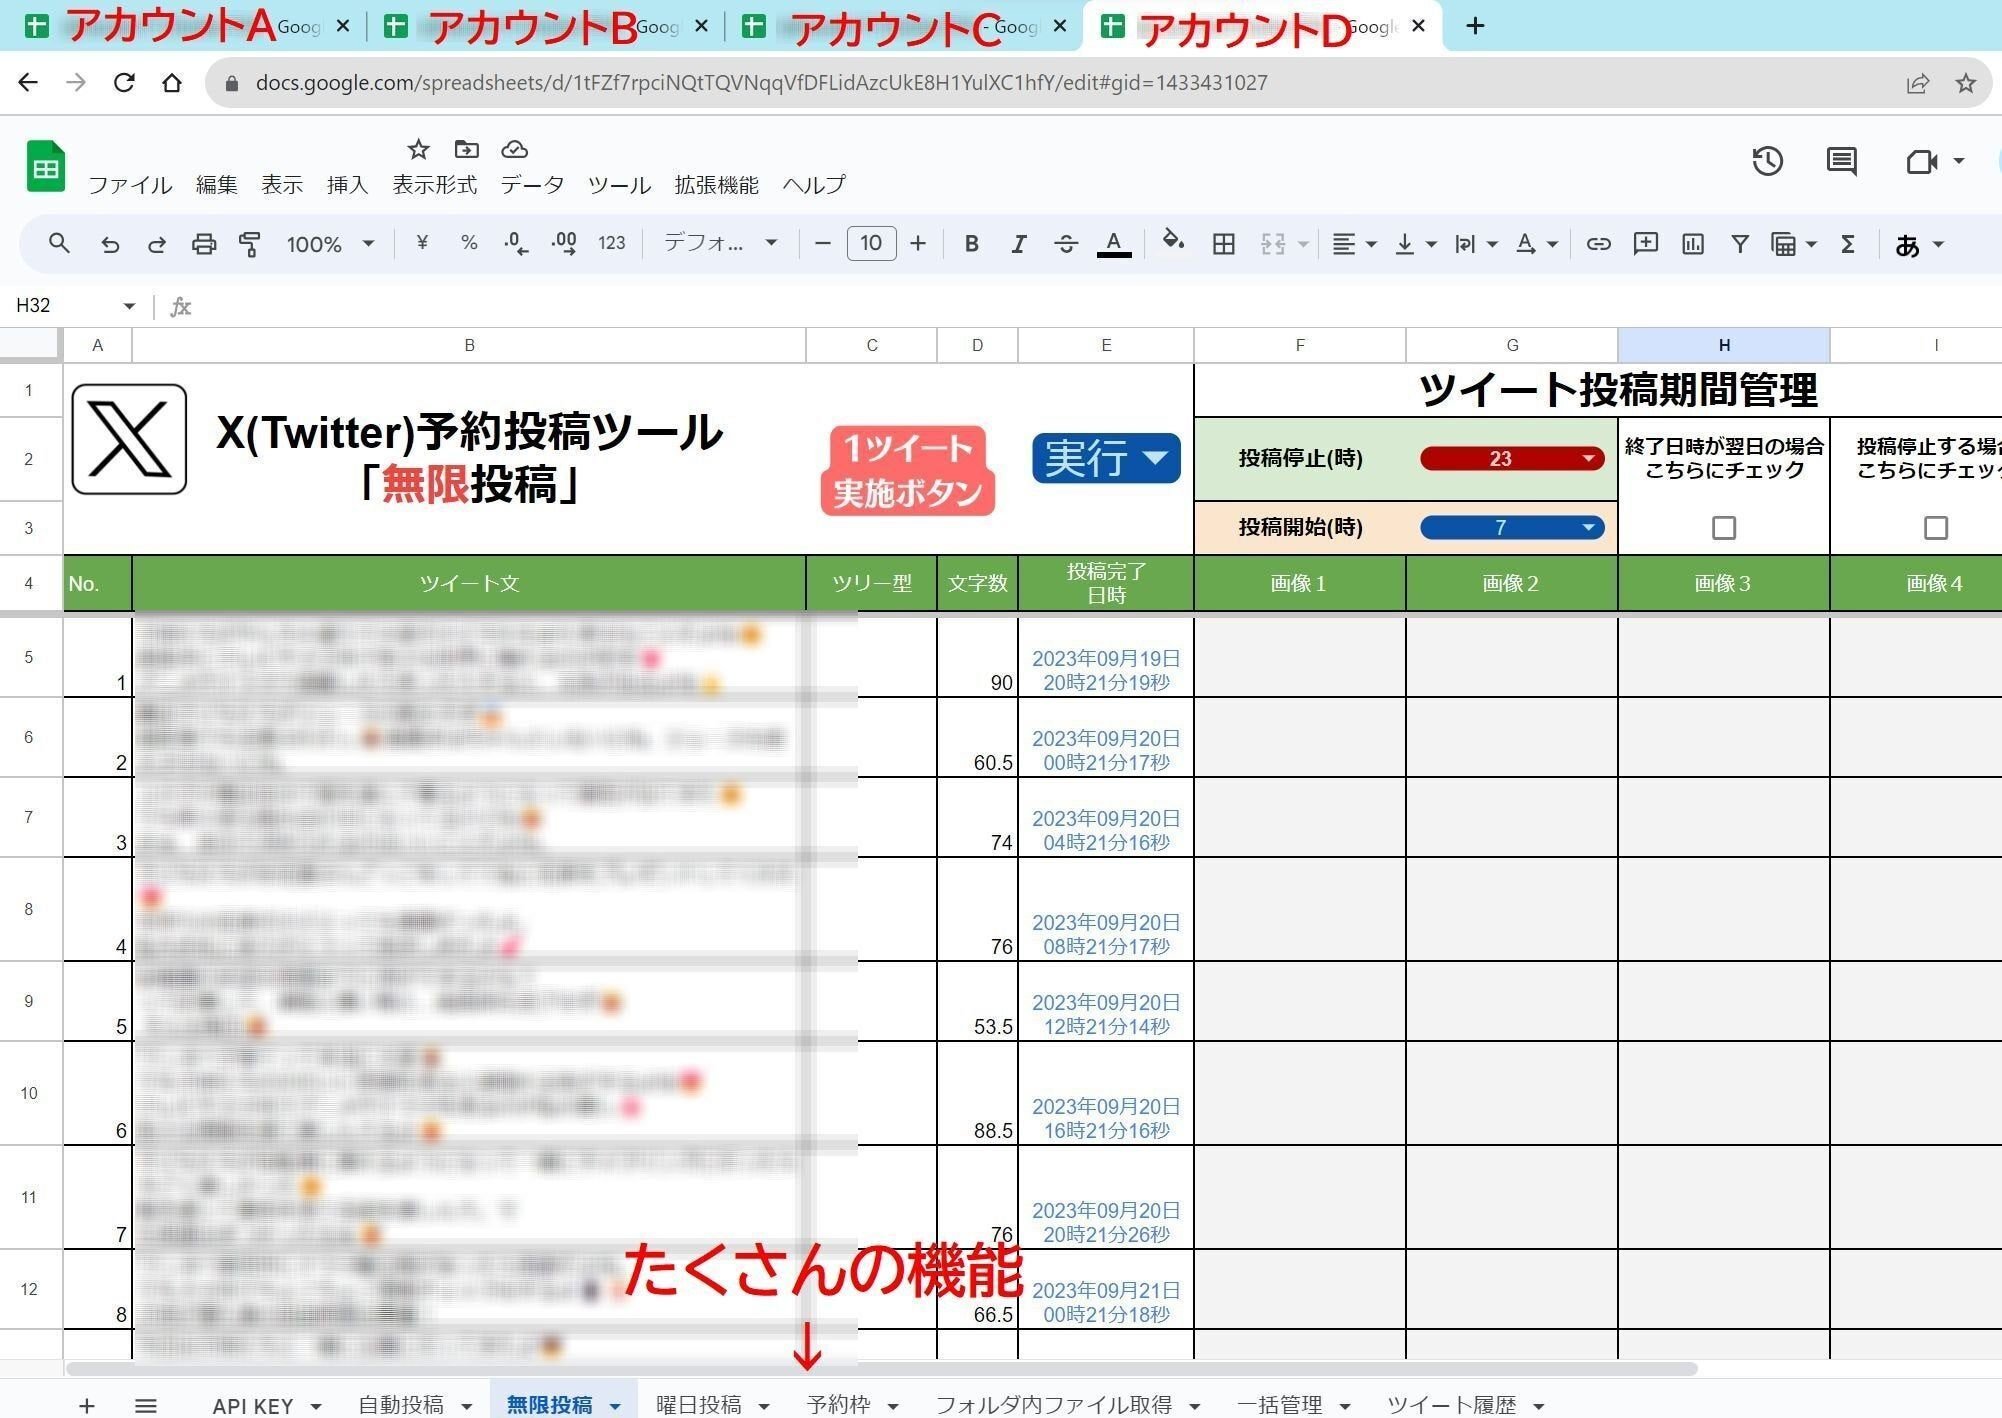Select the Bold formatting icon
This screenshot has width=2002, height=1418.
[971, 243]
